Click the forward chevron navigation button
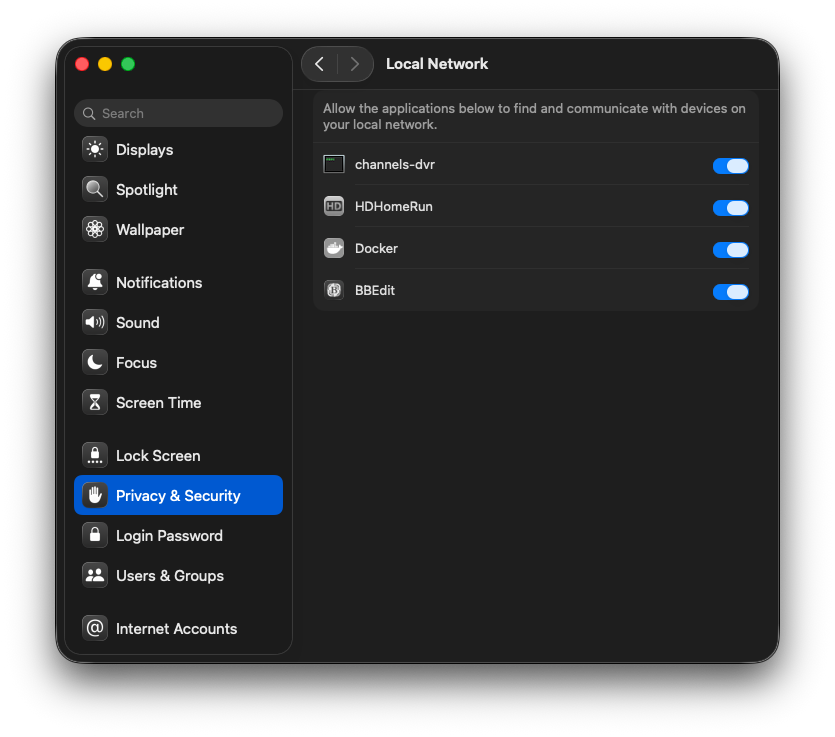Screen dimensions: 835x737 click(x=355, y=64)
